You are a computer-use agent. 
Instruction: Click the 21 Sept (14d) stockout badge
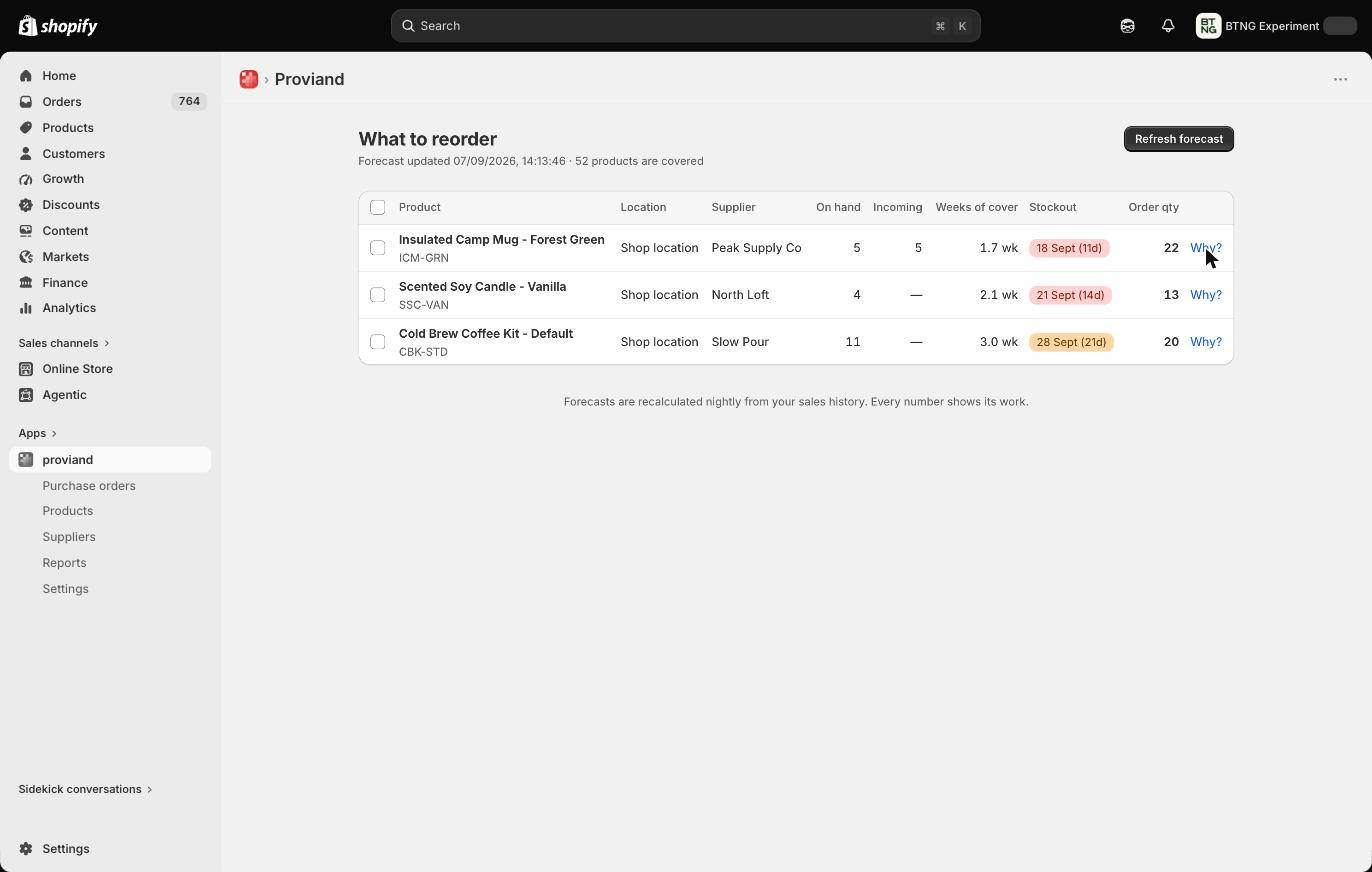[x=1070, y=295]
